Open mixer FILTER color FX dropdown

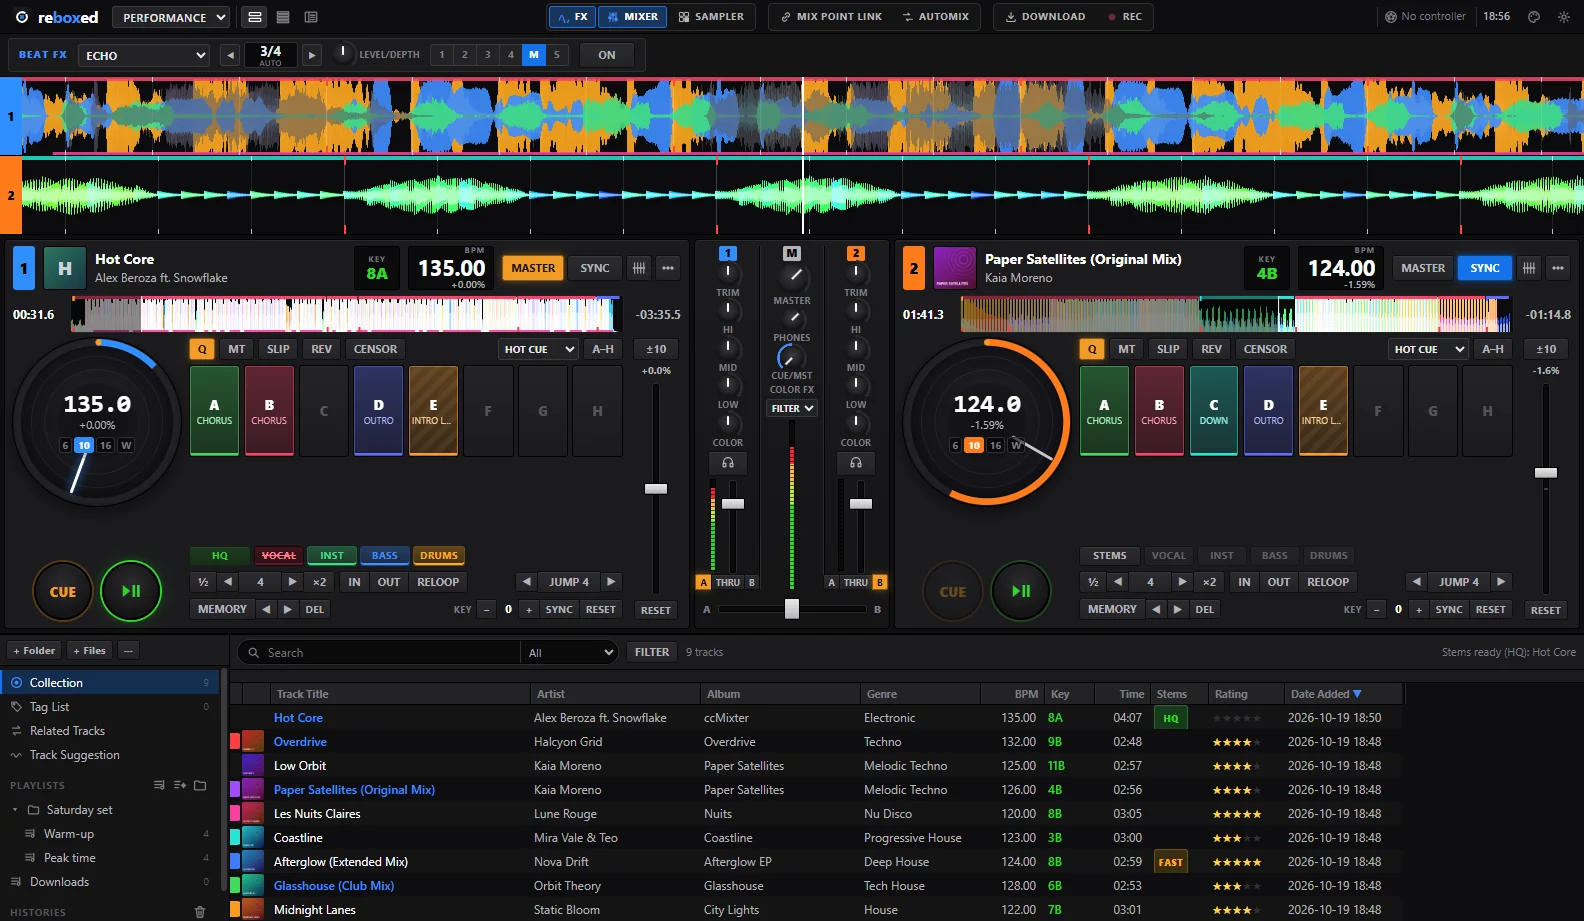coord(792,408)
